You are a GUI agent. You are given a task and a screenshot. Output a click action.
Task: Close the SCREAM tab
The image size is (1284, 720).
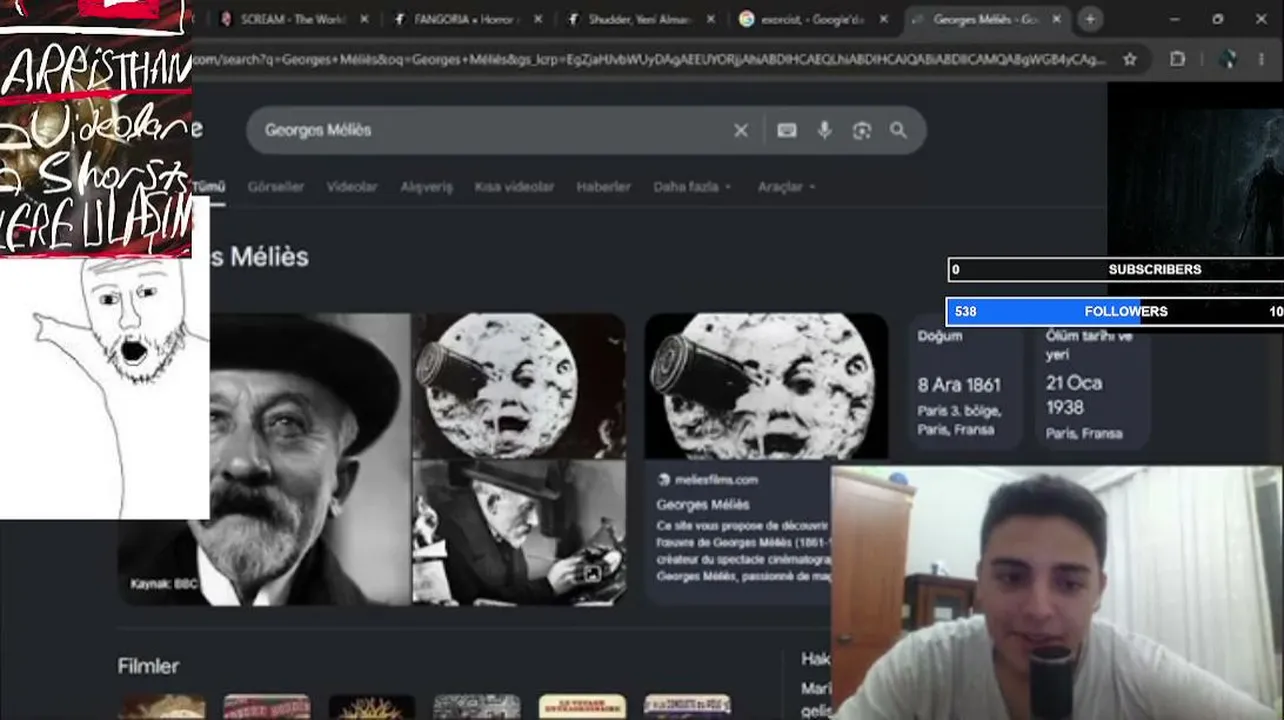364,19
